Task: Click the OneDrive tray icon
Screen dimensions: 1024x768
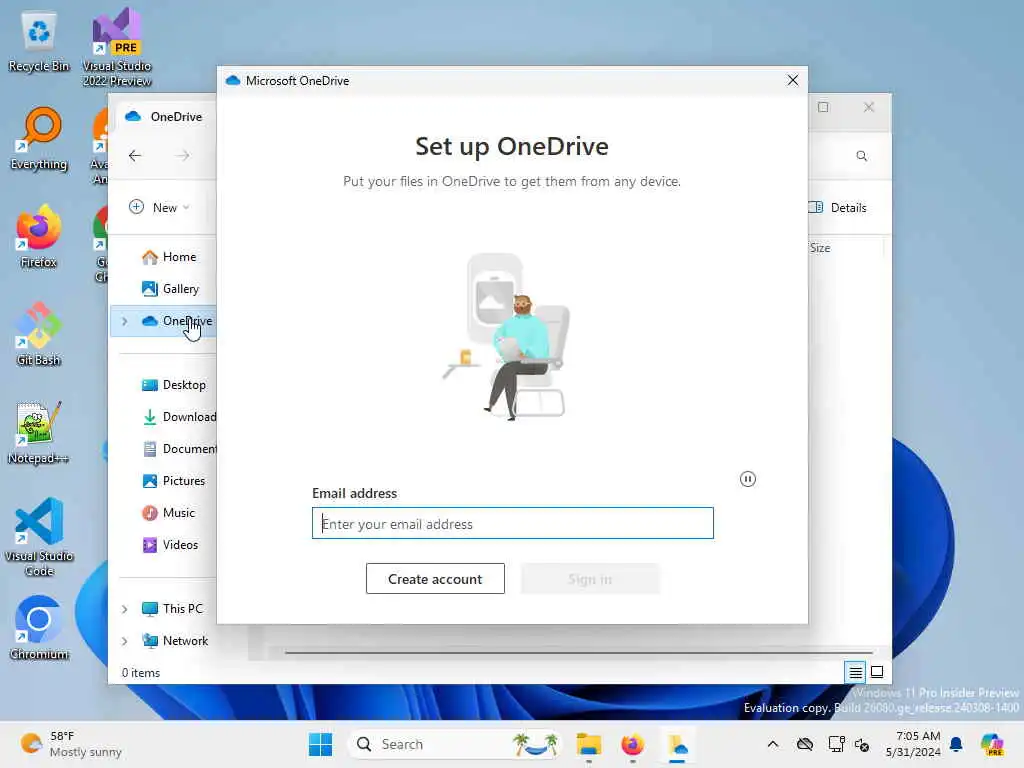Action: pos(805,744)
